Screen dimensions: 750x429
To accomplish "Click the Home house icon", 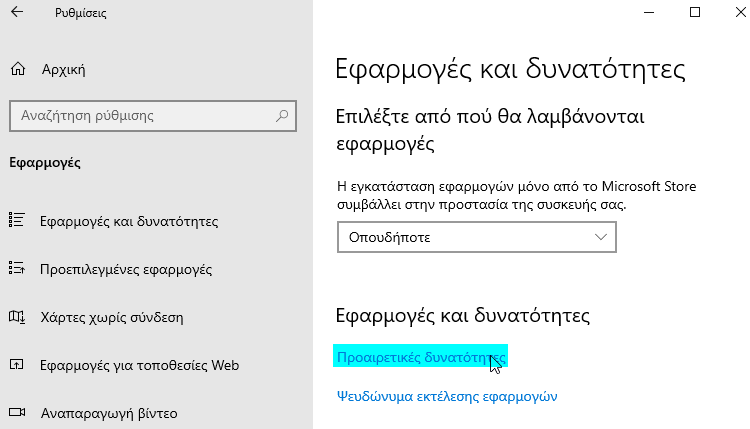I will (18, 69).
